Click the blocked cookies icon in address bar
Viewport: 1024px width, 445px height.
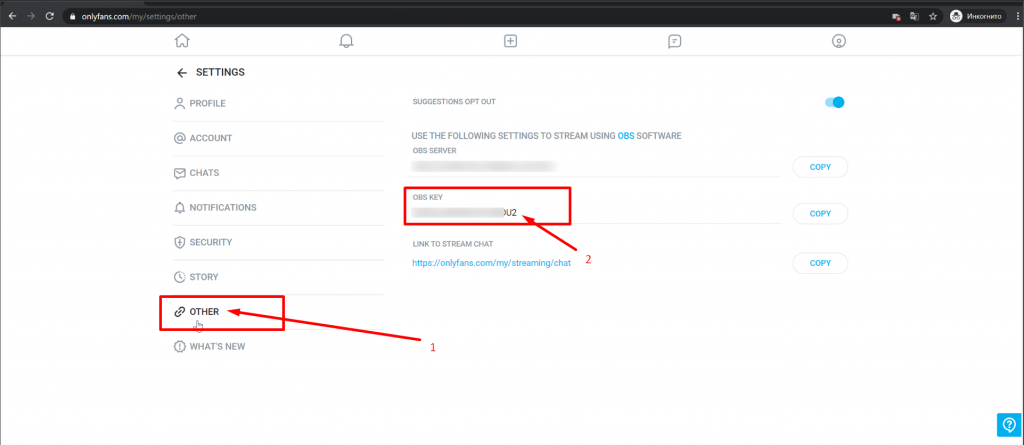pyautogui.click(x=897, y=16)
